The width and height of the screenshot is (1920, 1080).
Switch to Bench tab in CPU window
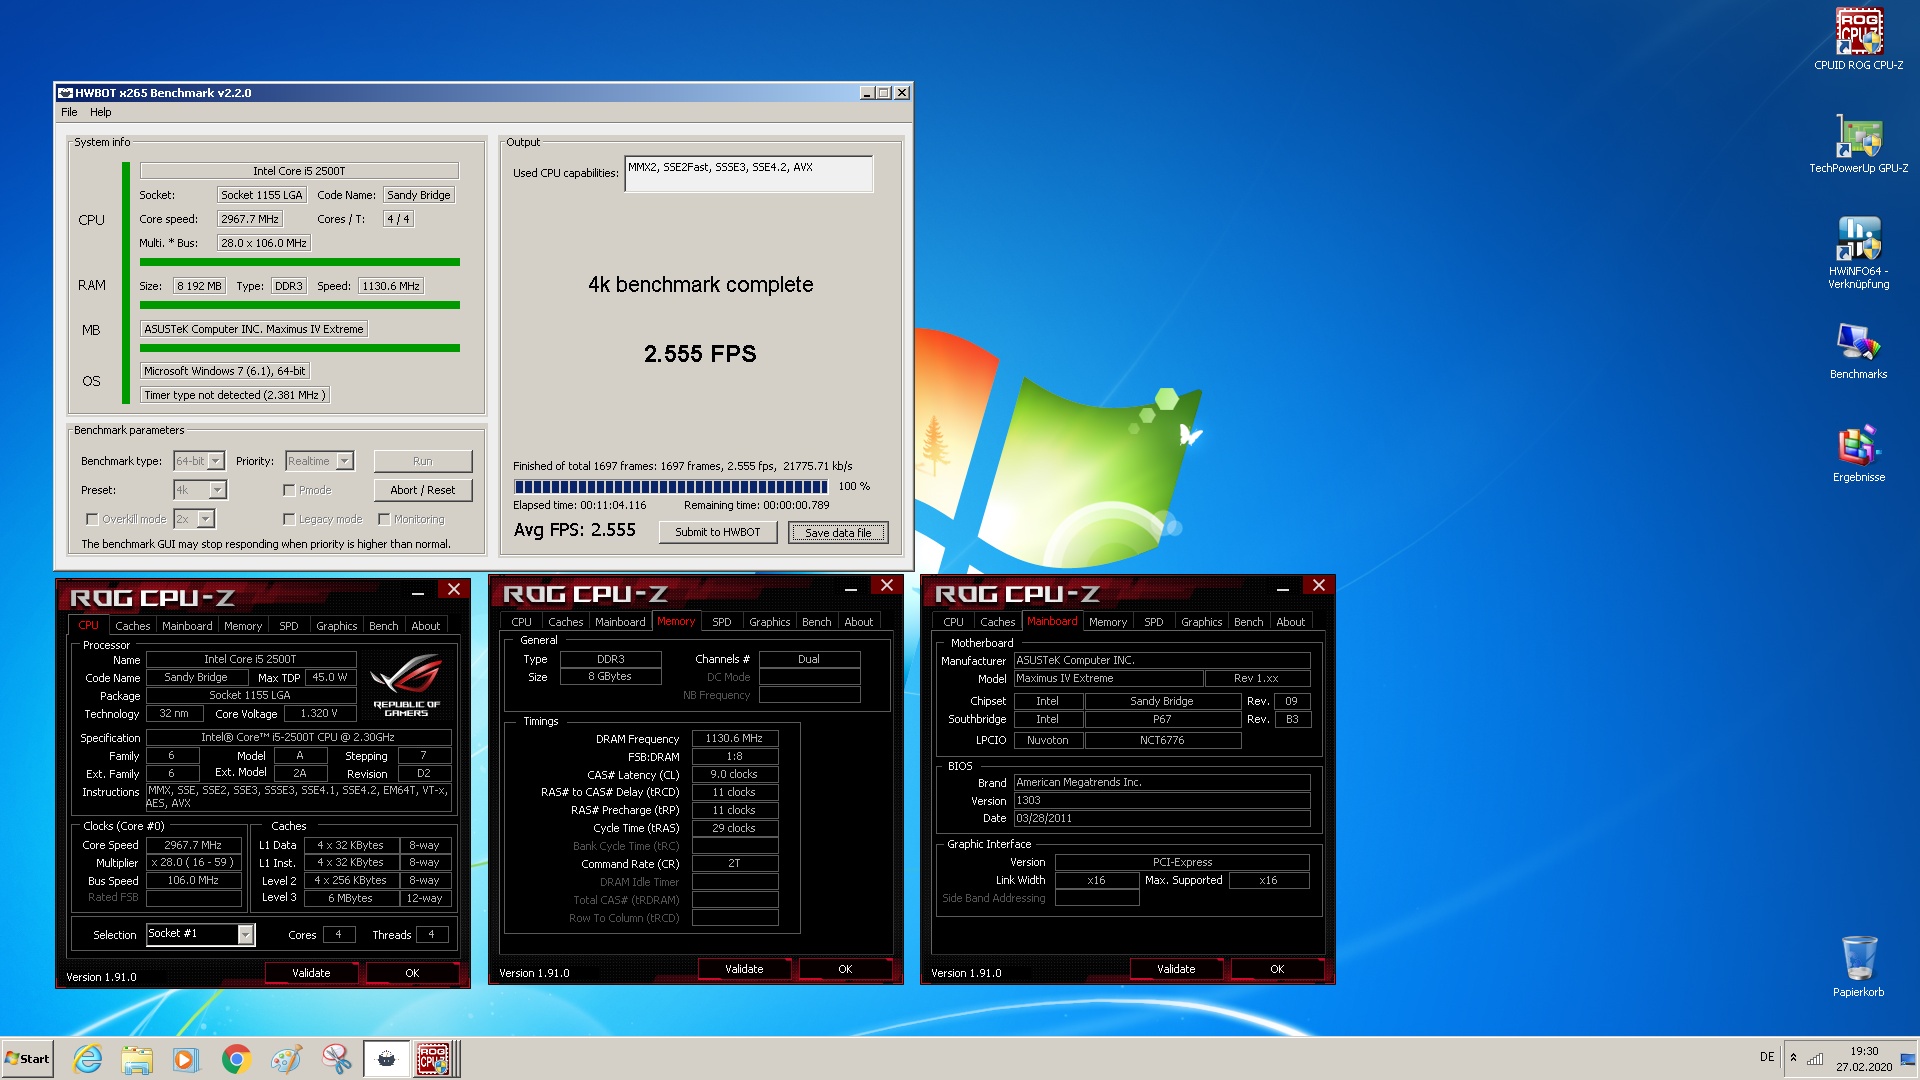[383, 626]
